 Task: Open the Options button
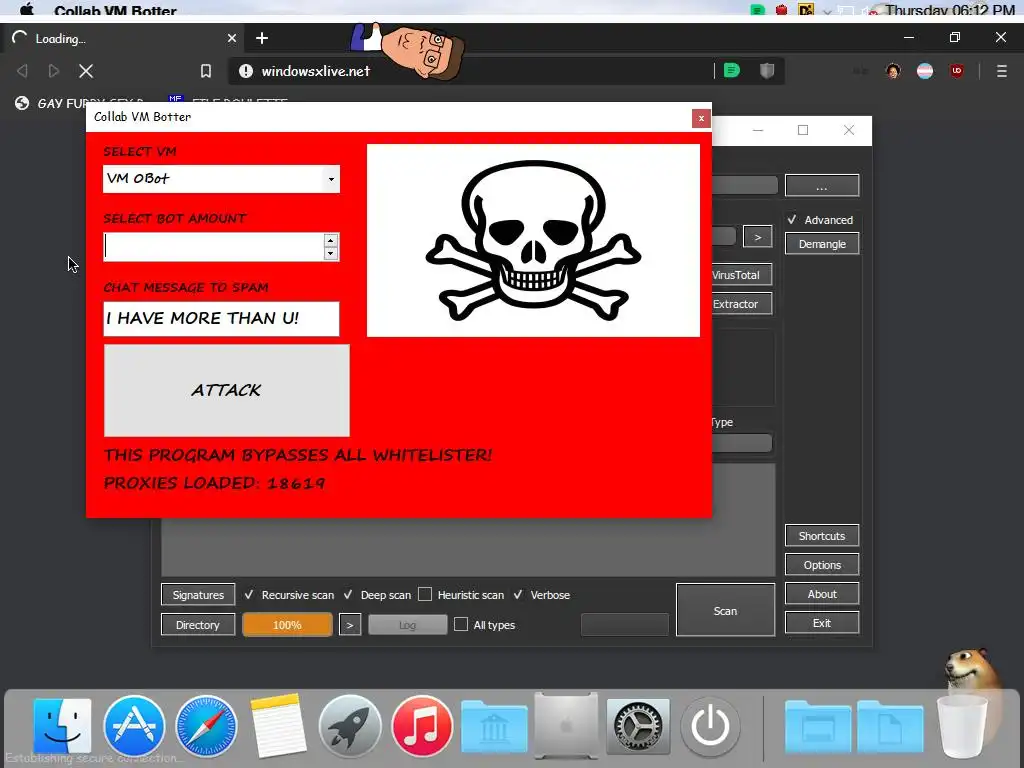pyautogui.click(x=822, y=565)
